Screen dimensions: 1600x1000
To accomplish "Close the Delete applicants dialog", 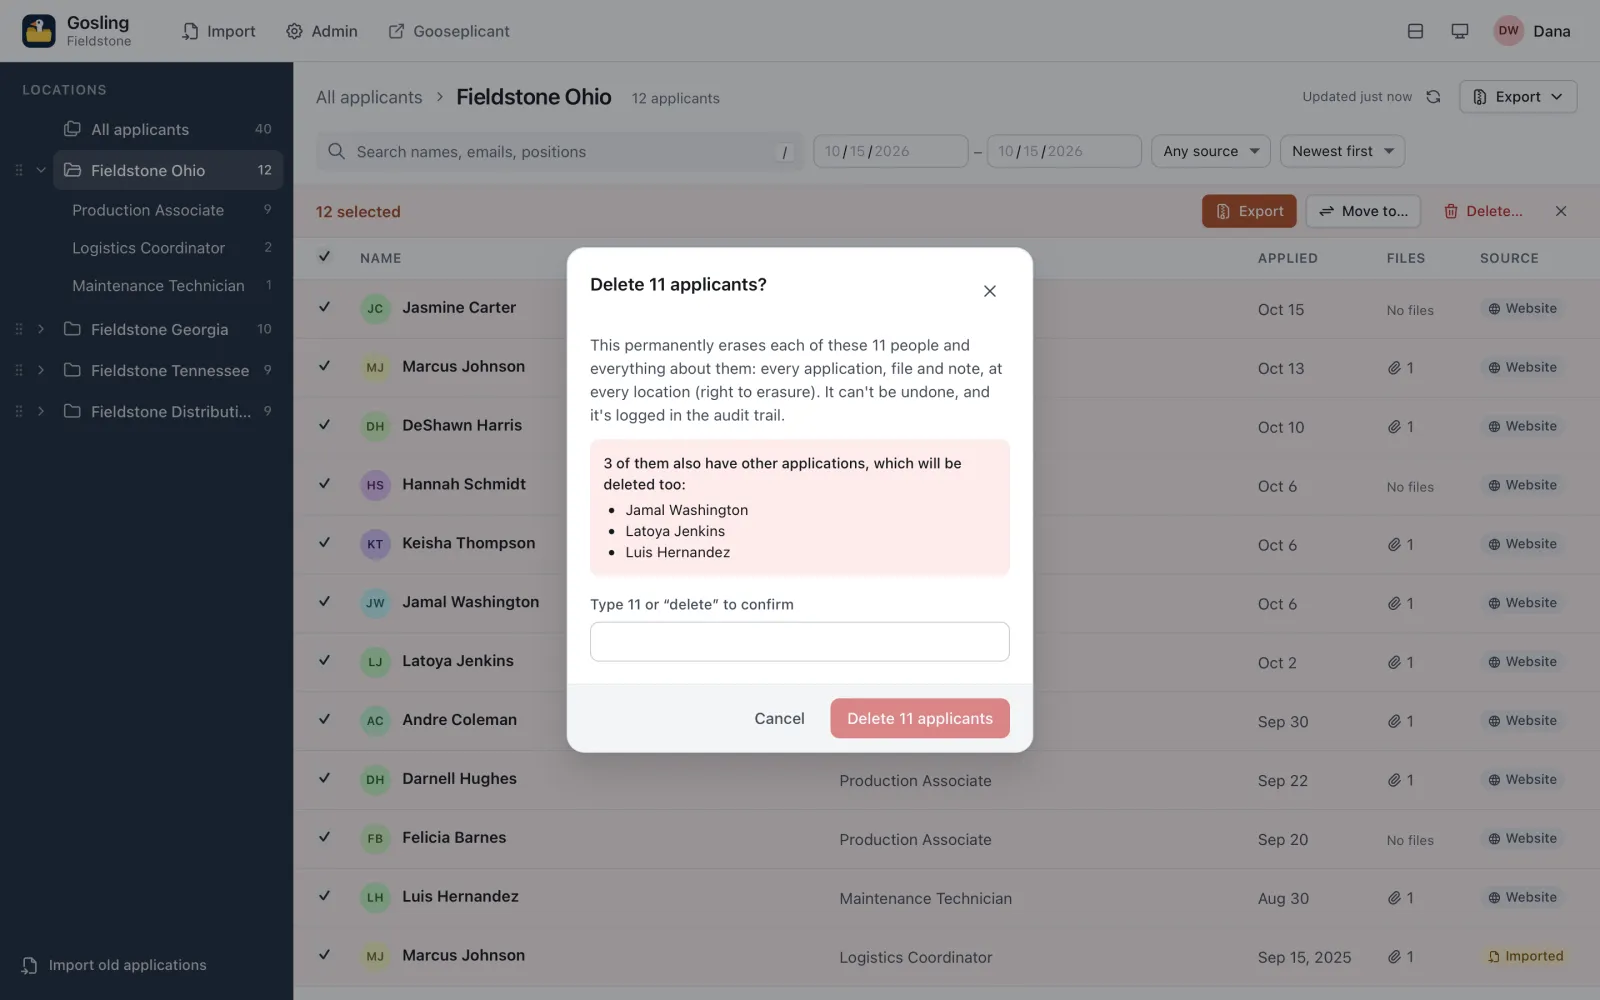I will [990, 291].
